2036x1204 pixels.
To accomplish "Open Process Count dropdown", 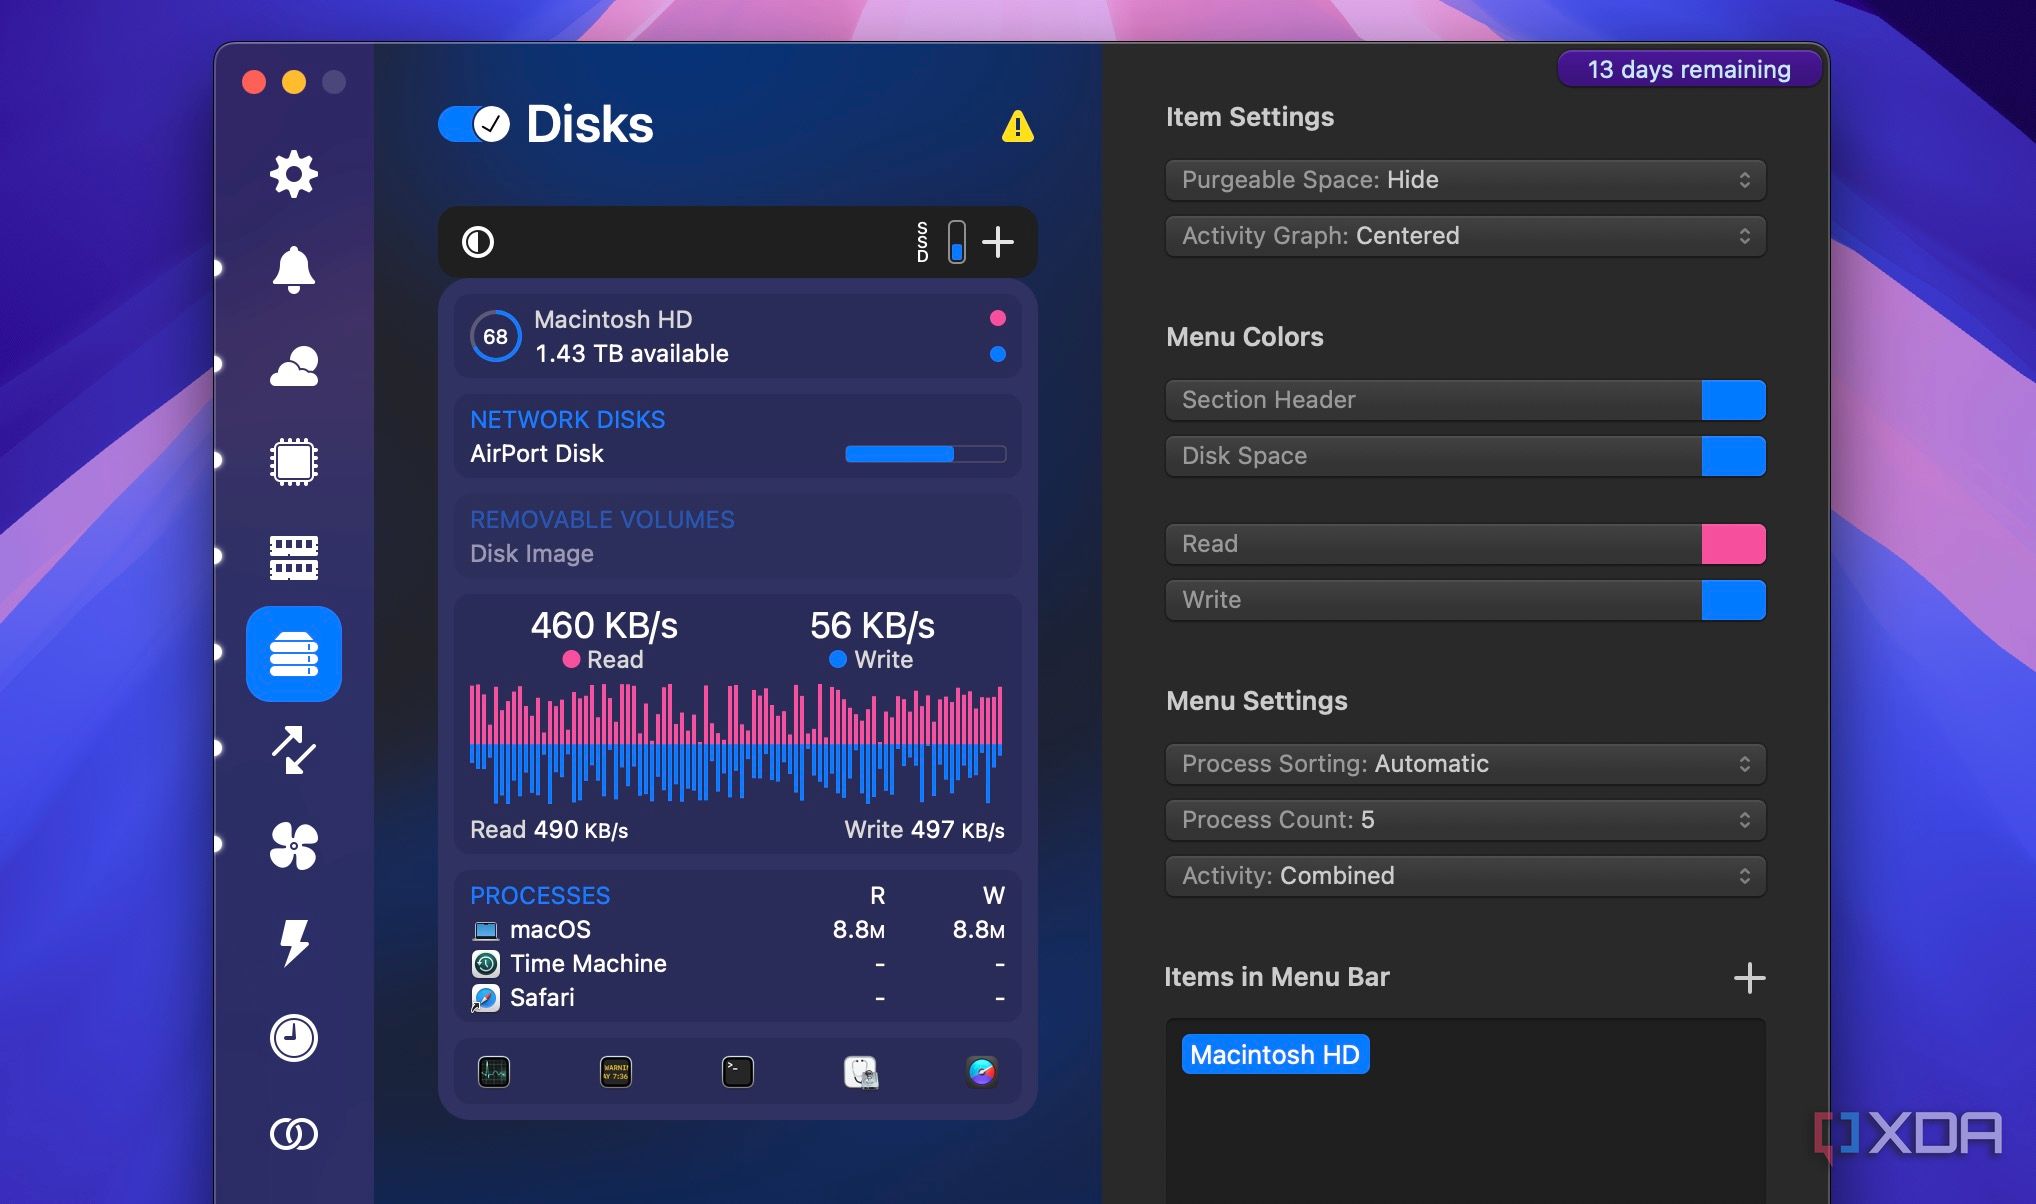I will (1465, 820).
